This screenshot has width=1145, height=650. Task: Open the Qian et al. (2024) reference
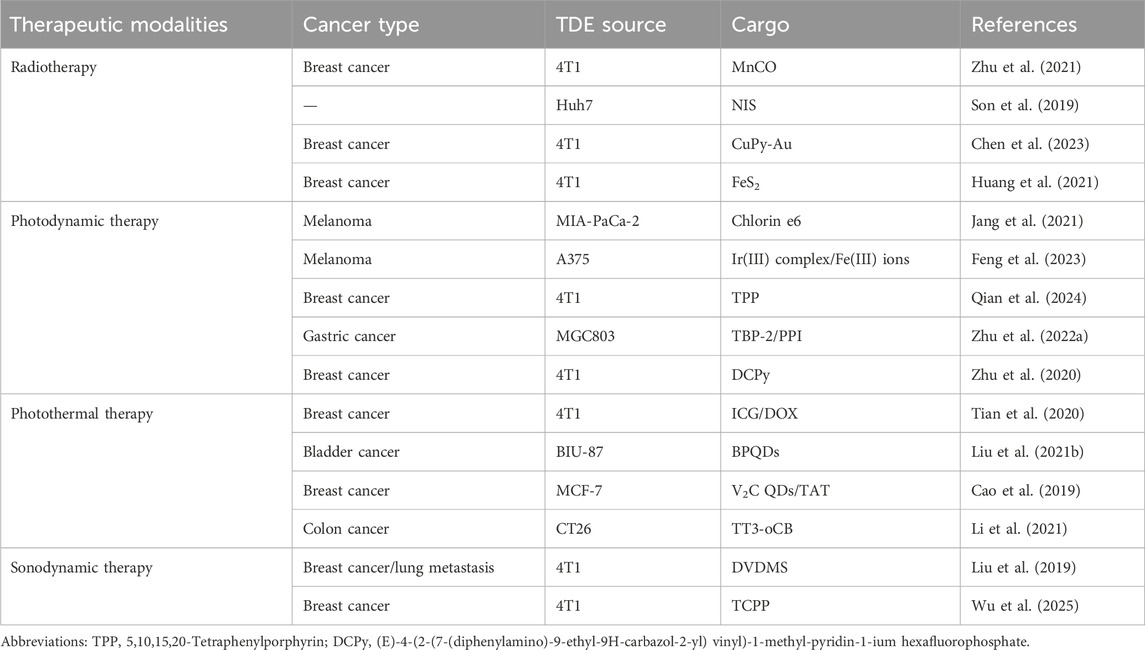(1028, 298)
